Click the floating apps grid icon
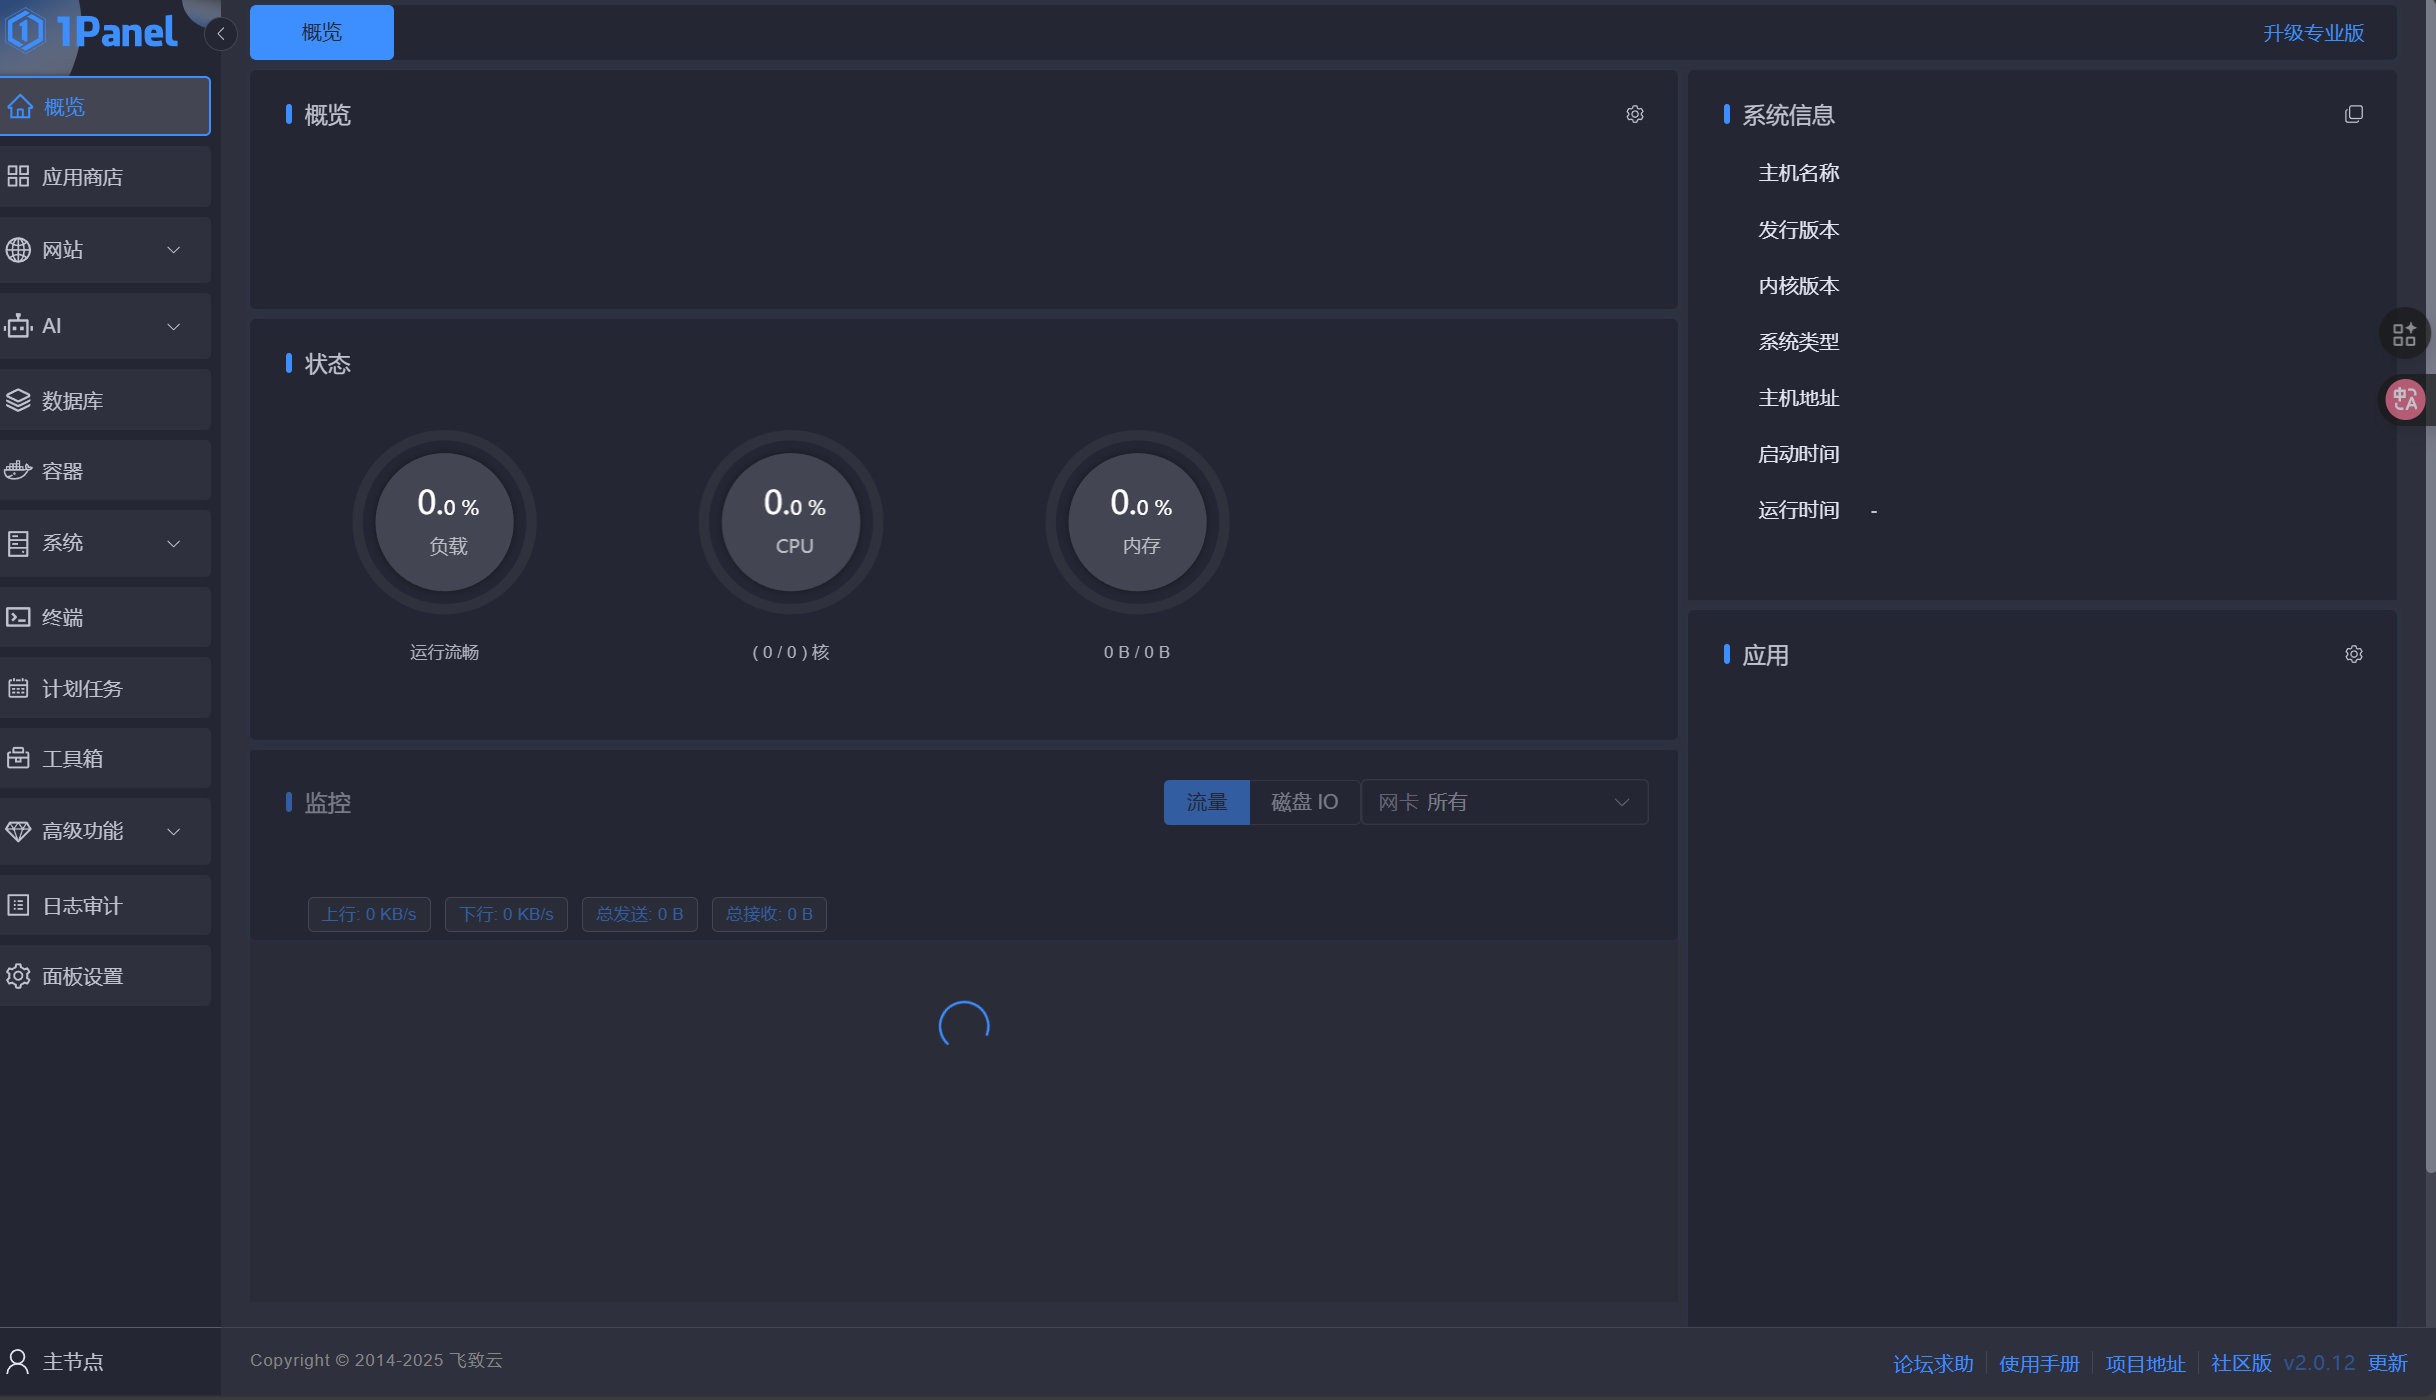The height and width of the screenshot is (1400, 2436). [x=2404, y=334]
